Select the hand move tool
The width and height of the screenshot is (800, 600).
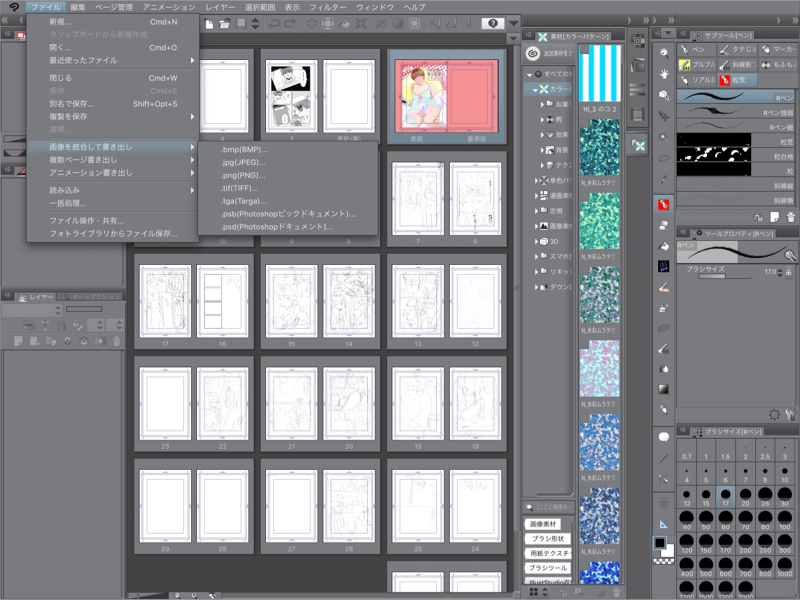click(x=664, y=73)
